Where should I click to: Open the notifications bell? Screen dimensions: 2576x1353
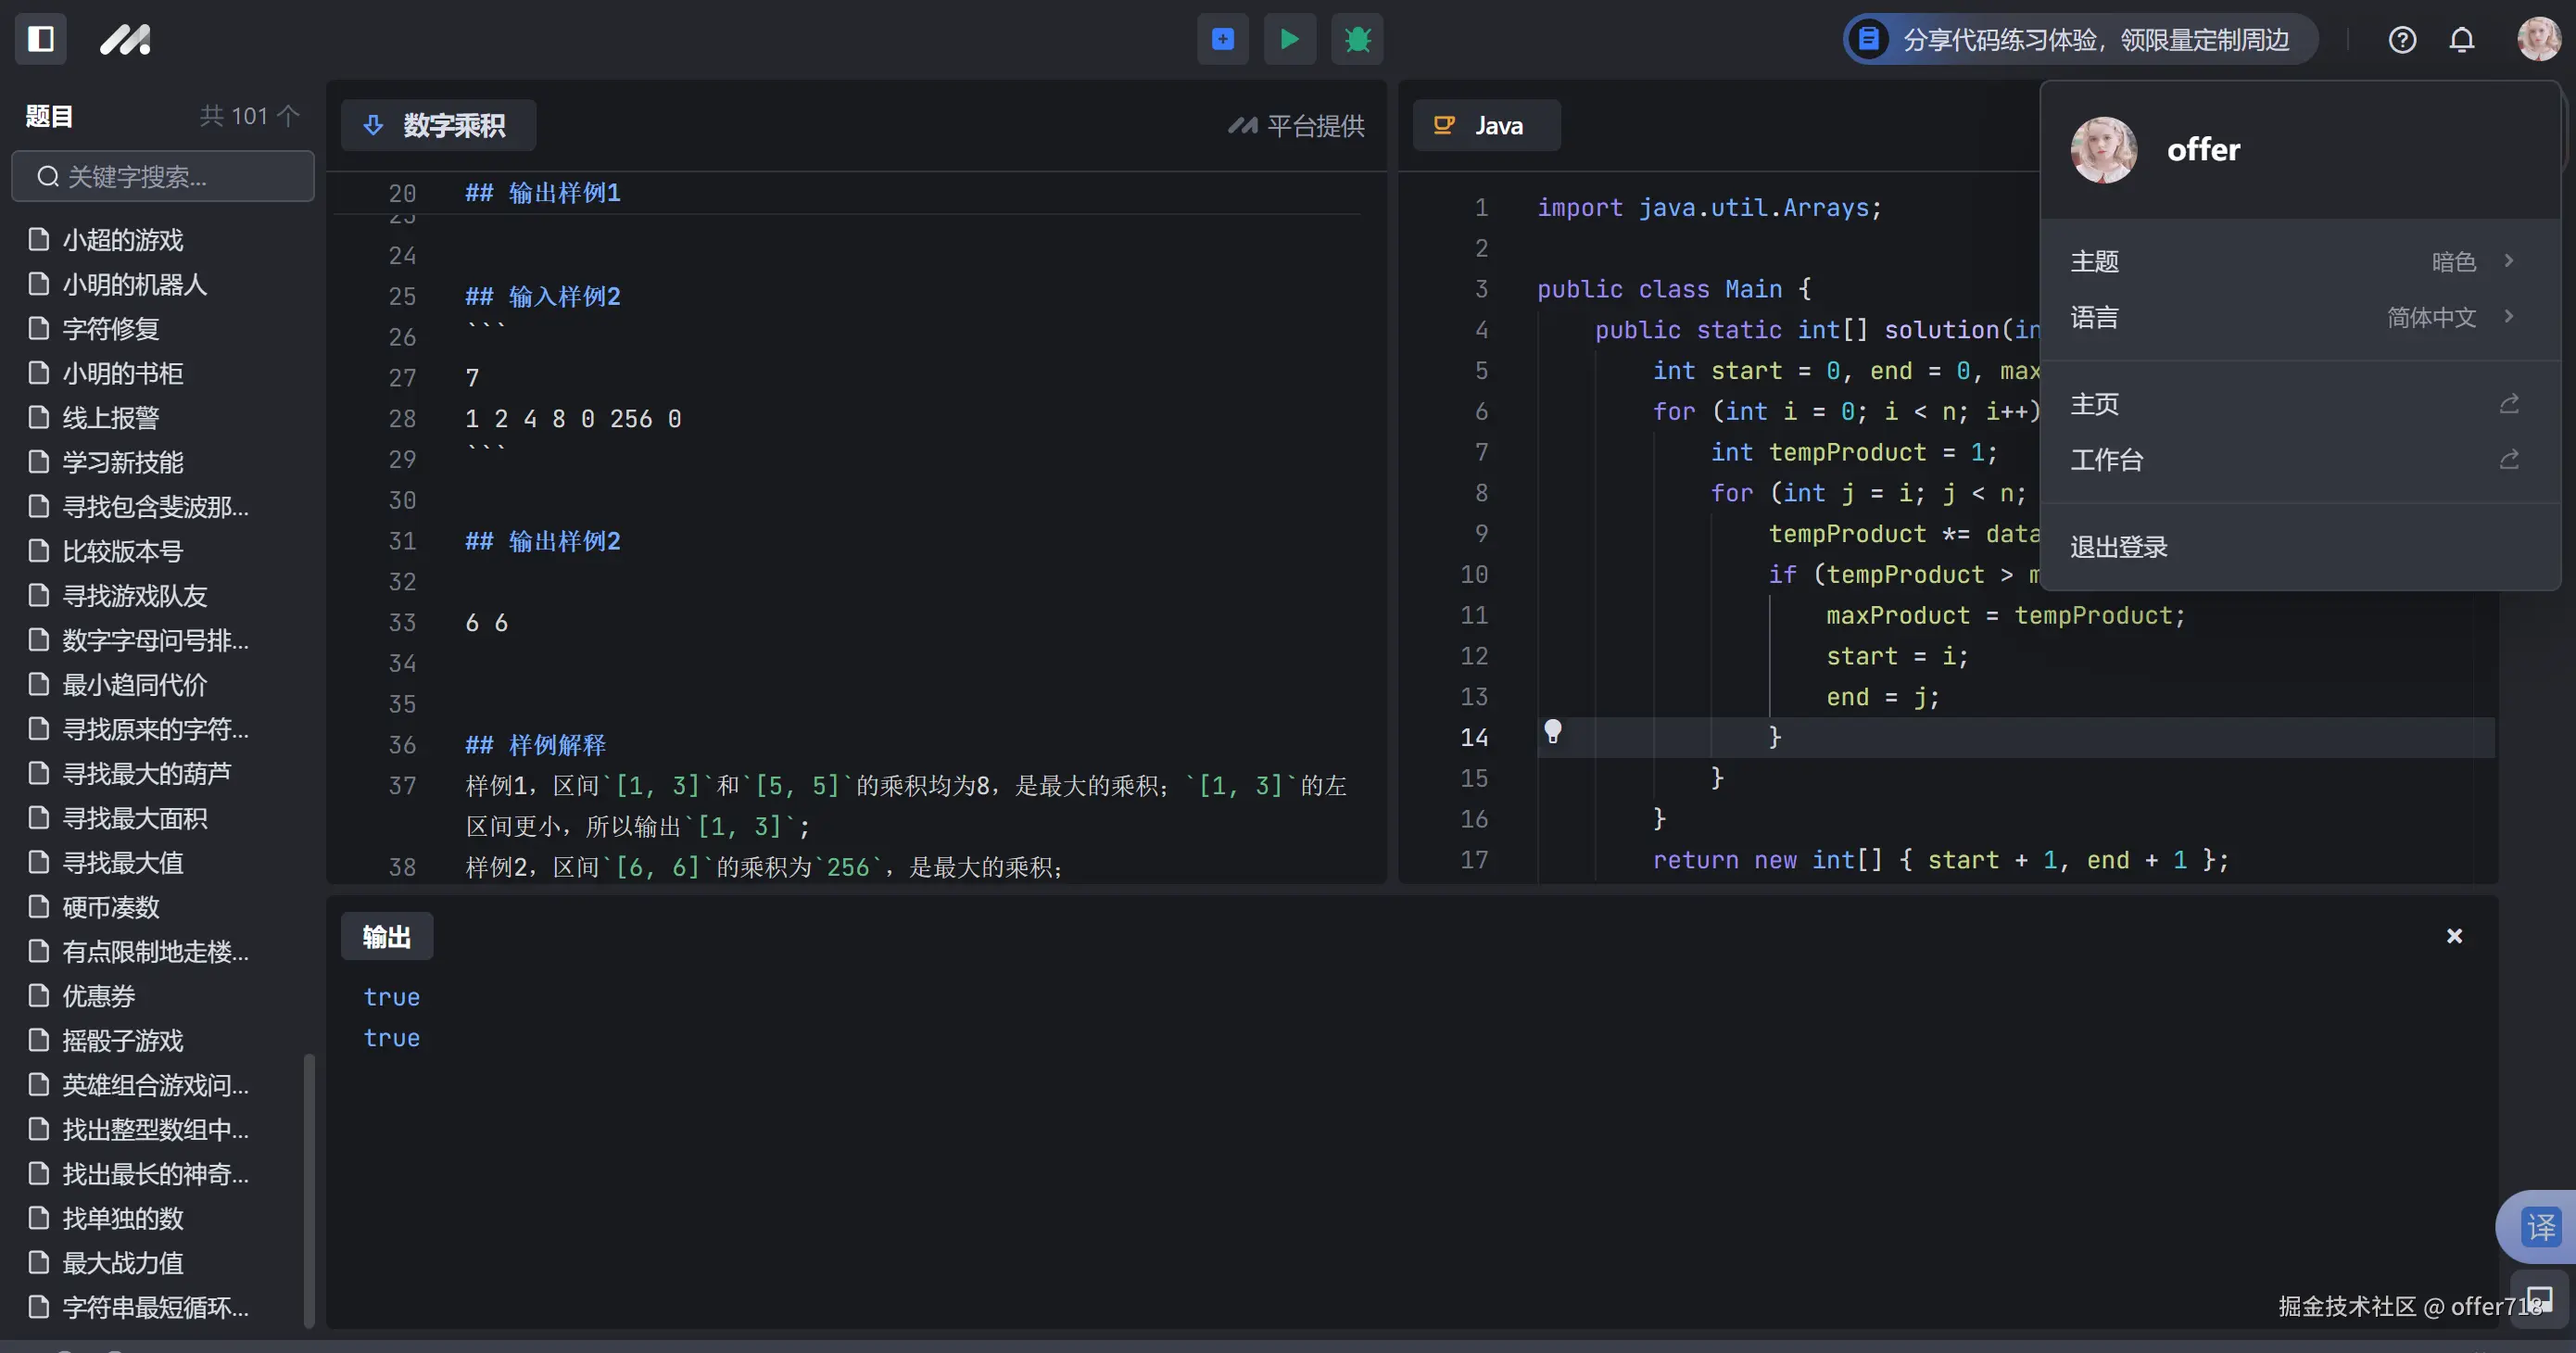click(x=2461, y=40)
